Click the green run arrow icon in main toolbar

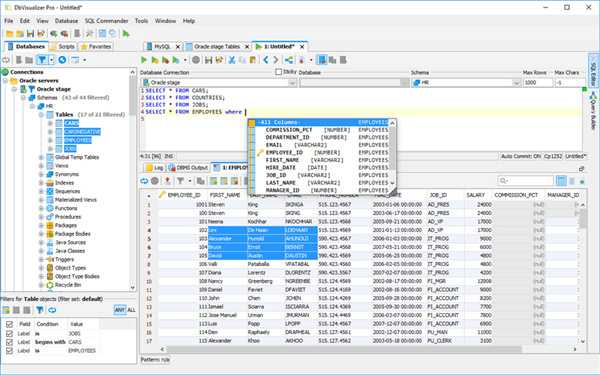point(126,34)
